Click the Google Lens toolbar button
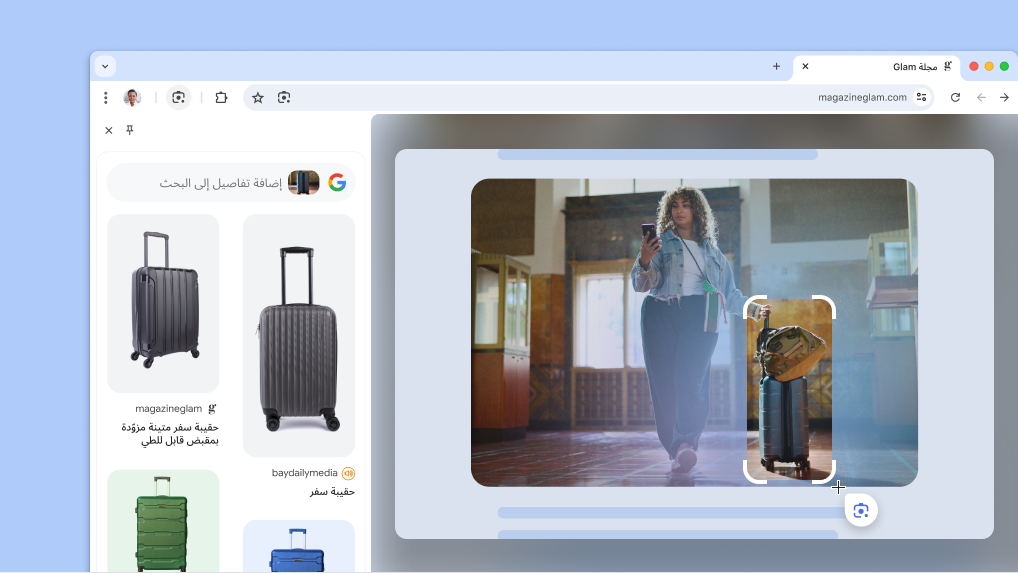 [179, 98]
